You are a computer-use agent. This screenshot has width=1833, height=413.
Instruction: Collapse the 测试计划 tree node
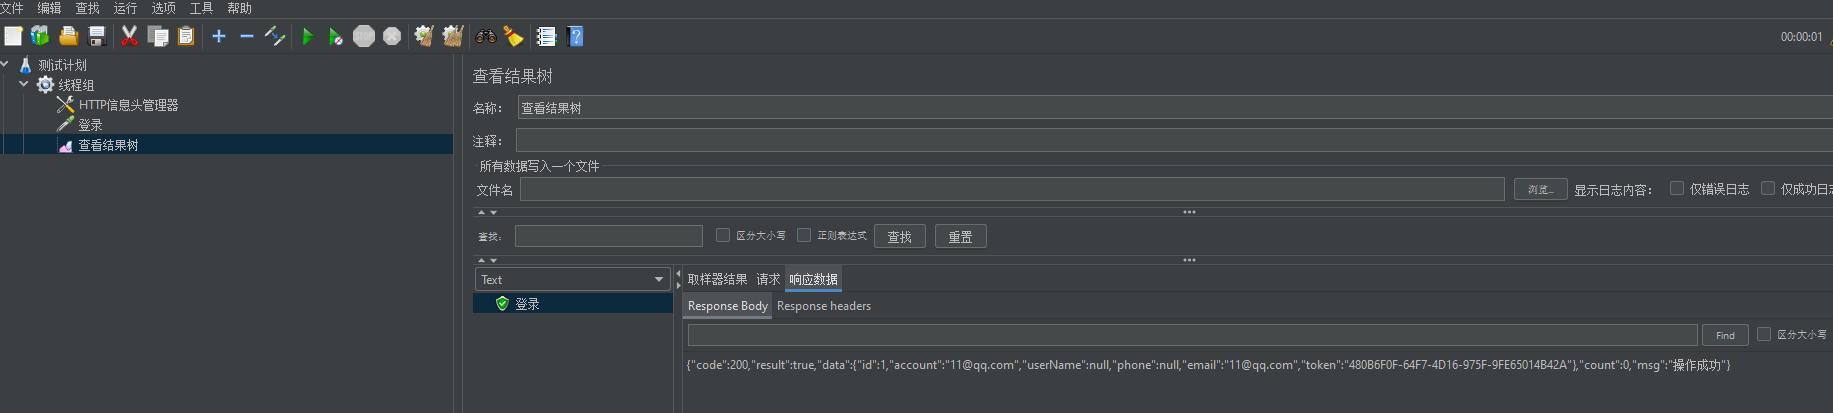pos(5,64)
